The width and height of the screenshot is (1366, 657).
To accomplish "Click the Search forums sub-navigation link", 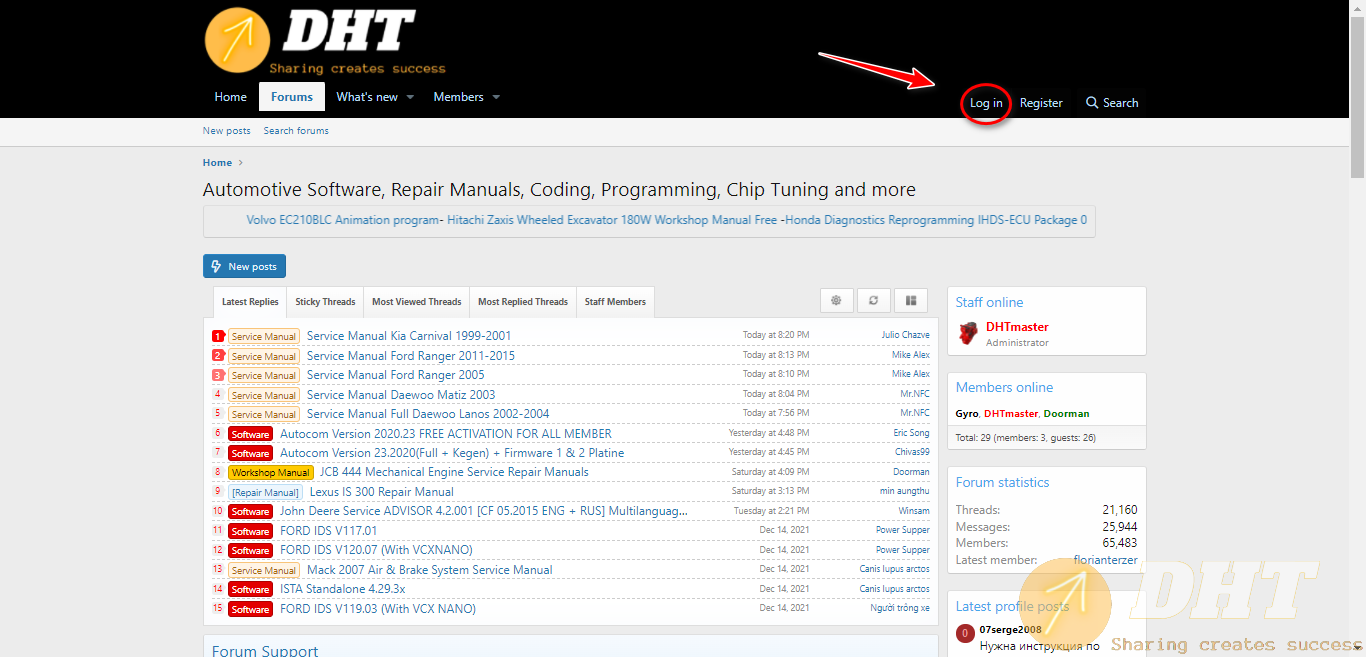I will (296, 131).
